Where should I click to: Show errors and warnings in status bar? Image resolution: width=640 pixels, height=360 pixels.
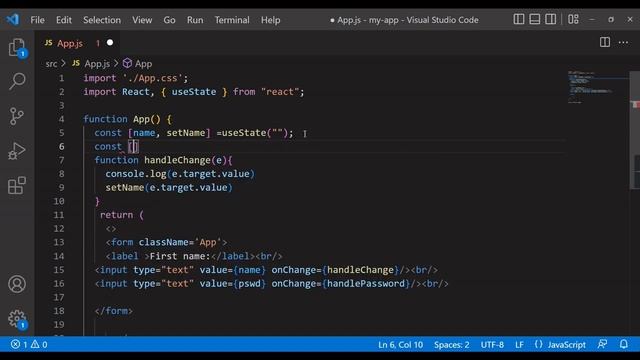coord(29,344)
